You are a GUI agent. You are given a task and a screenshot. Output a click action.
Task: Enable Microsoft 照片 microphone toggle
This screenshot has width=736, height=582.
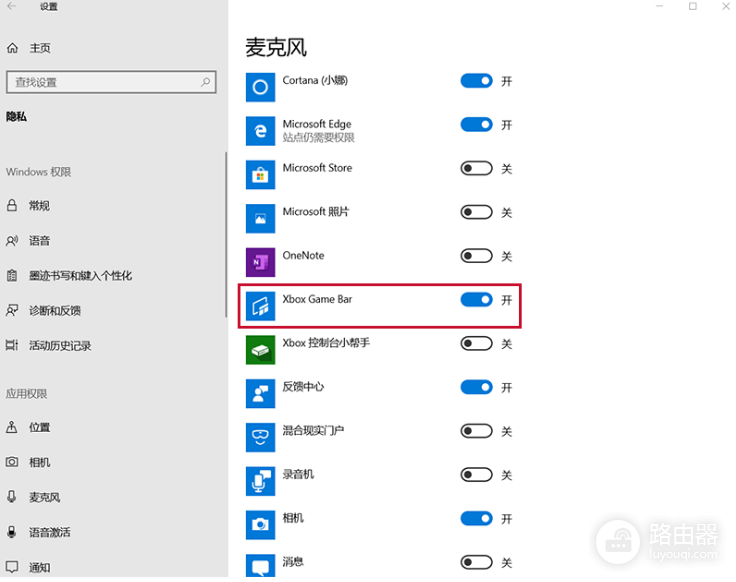coord(476,212)
